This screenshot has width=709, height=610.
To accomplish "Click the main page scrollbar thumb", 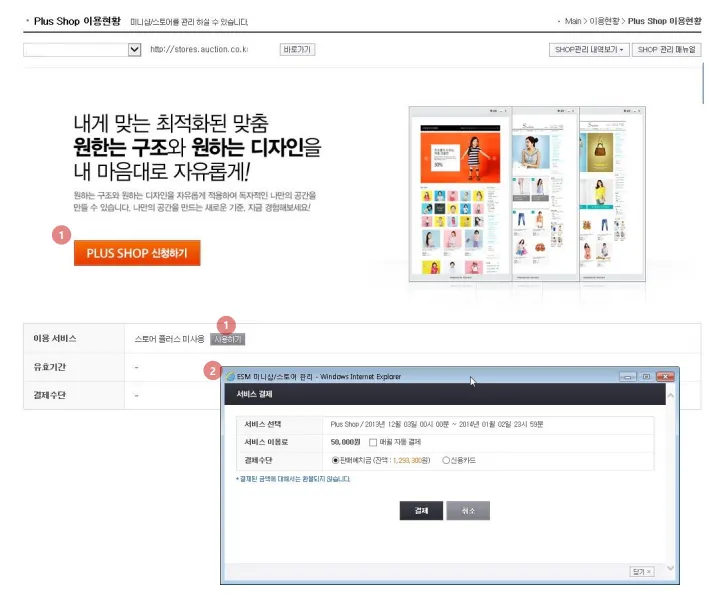I will [x=704, y=84].
